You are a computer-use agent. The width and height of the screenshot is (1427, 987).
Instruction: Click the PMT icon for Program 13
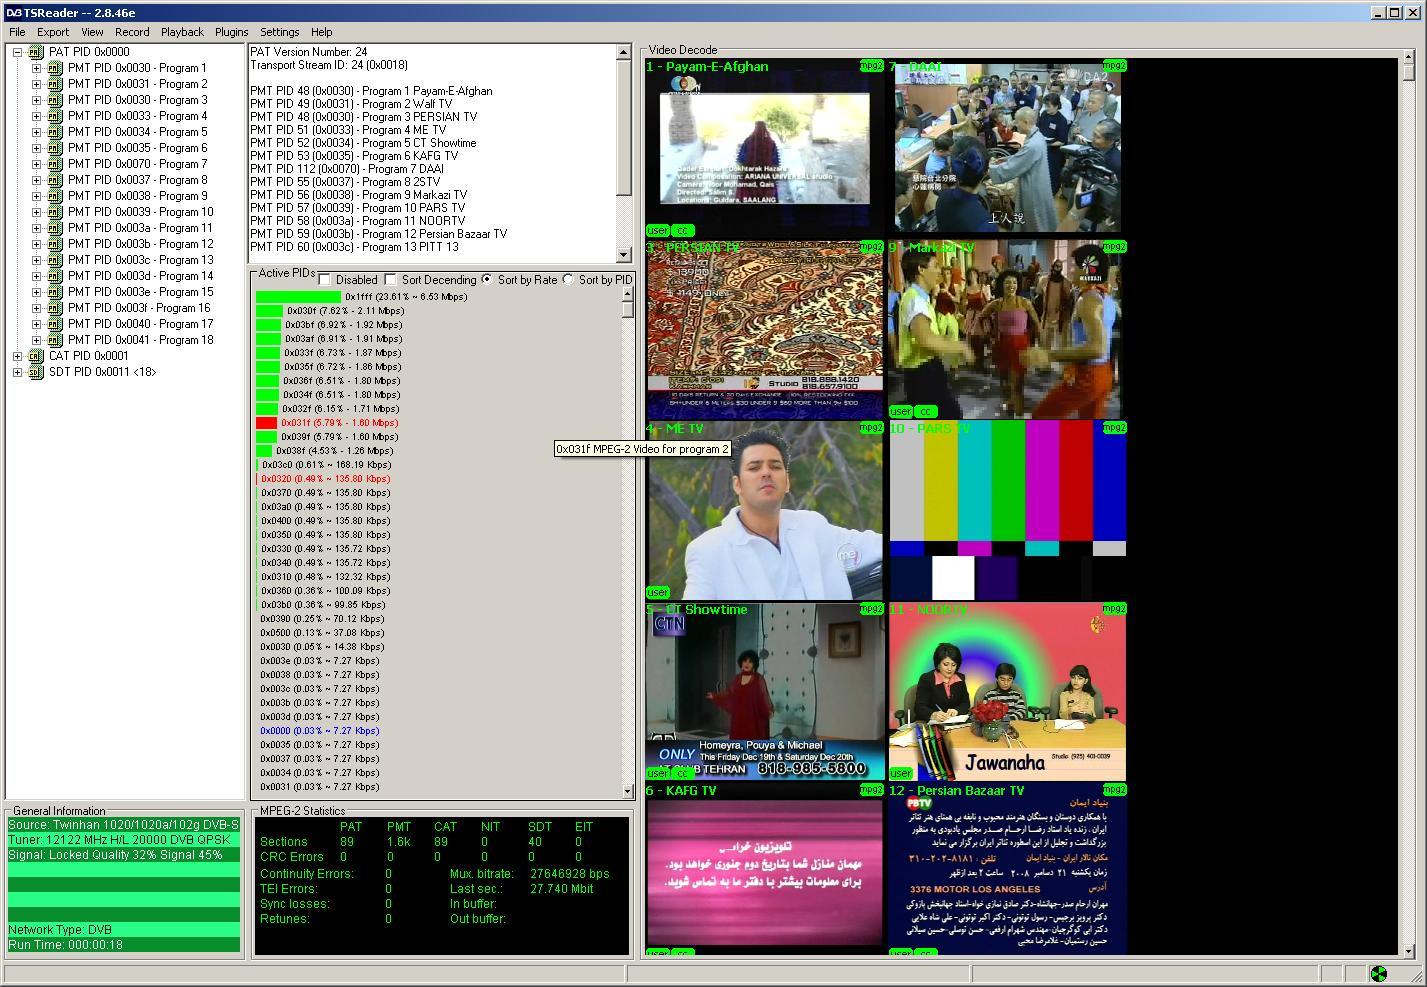55,260
